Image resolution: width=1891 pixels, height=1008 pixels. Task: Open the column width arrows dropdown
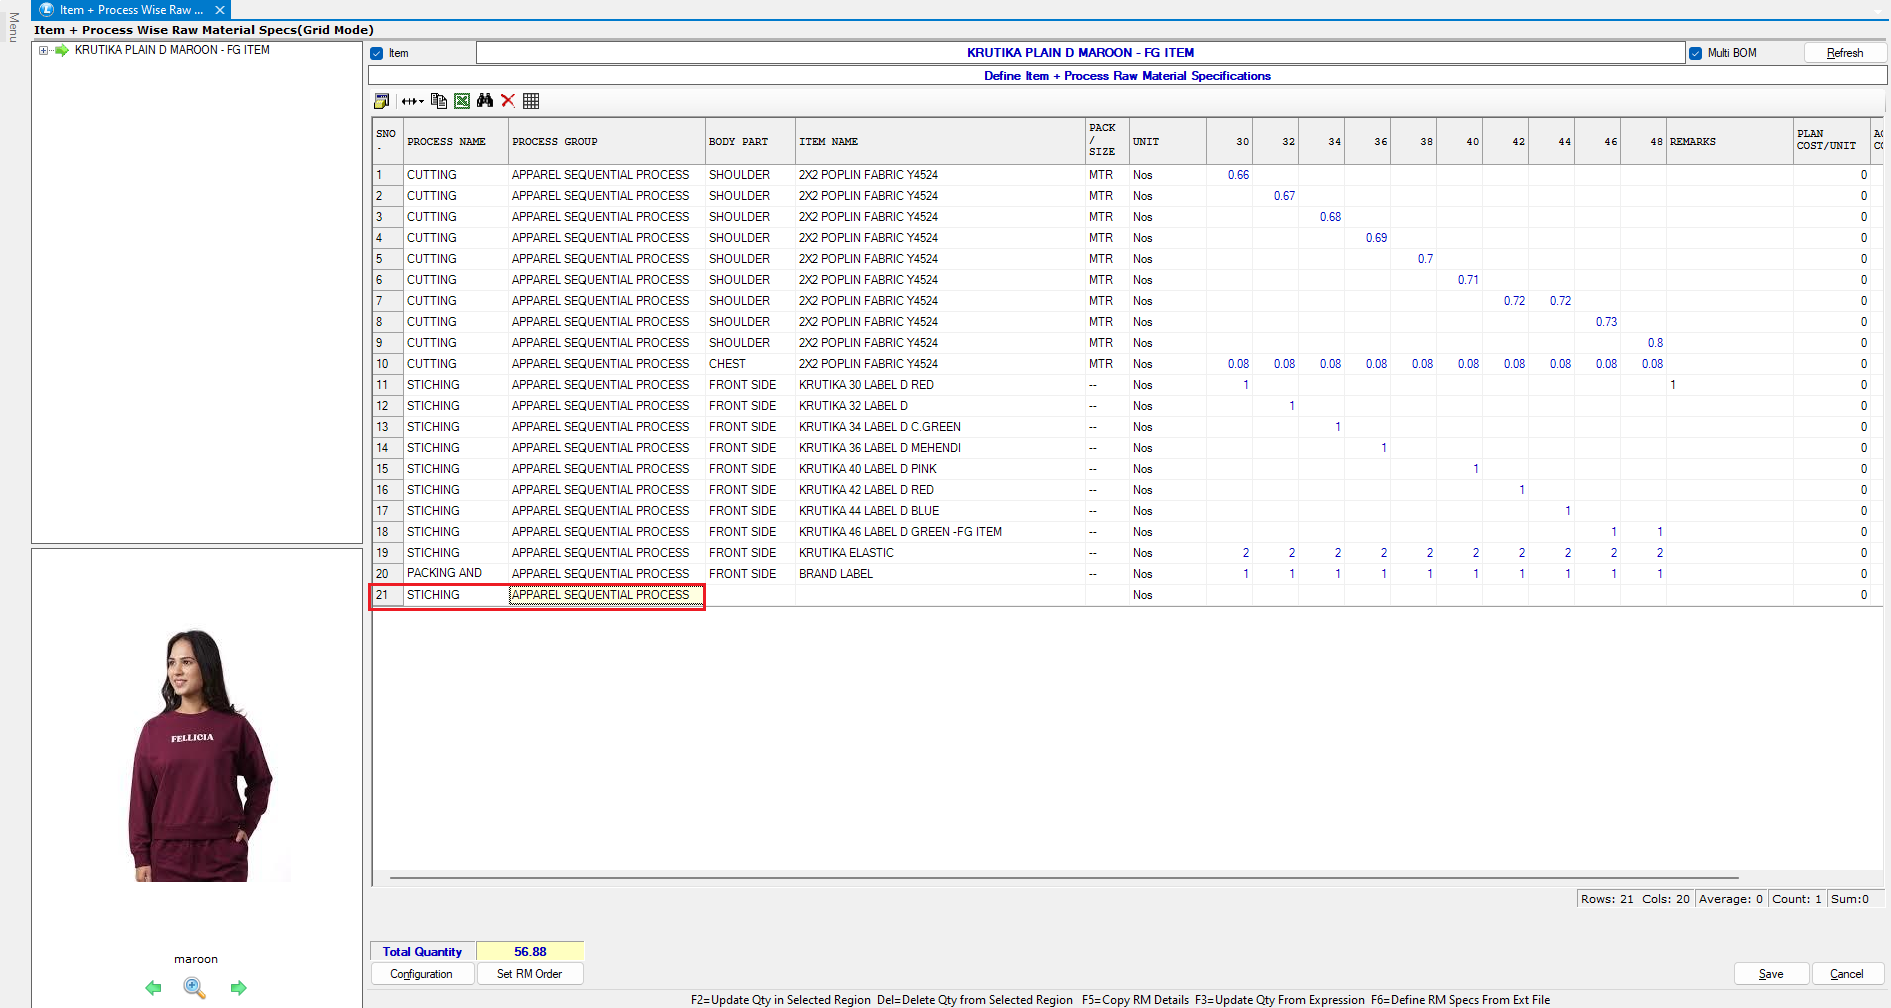point(412,101)
